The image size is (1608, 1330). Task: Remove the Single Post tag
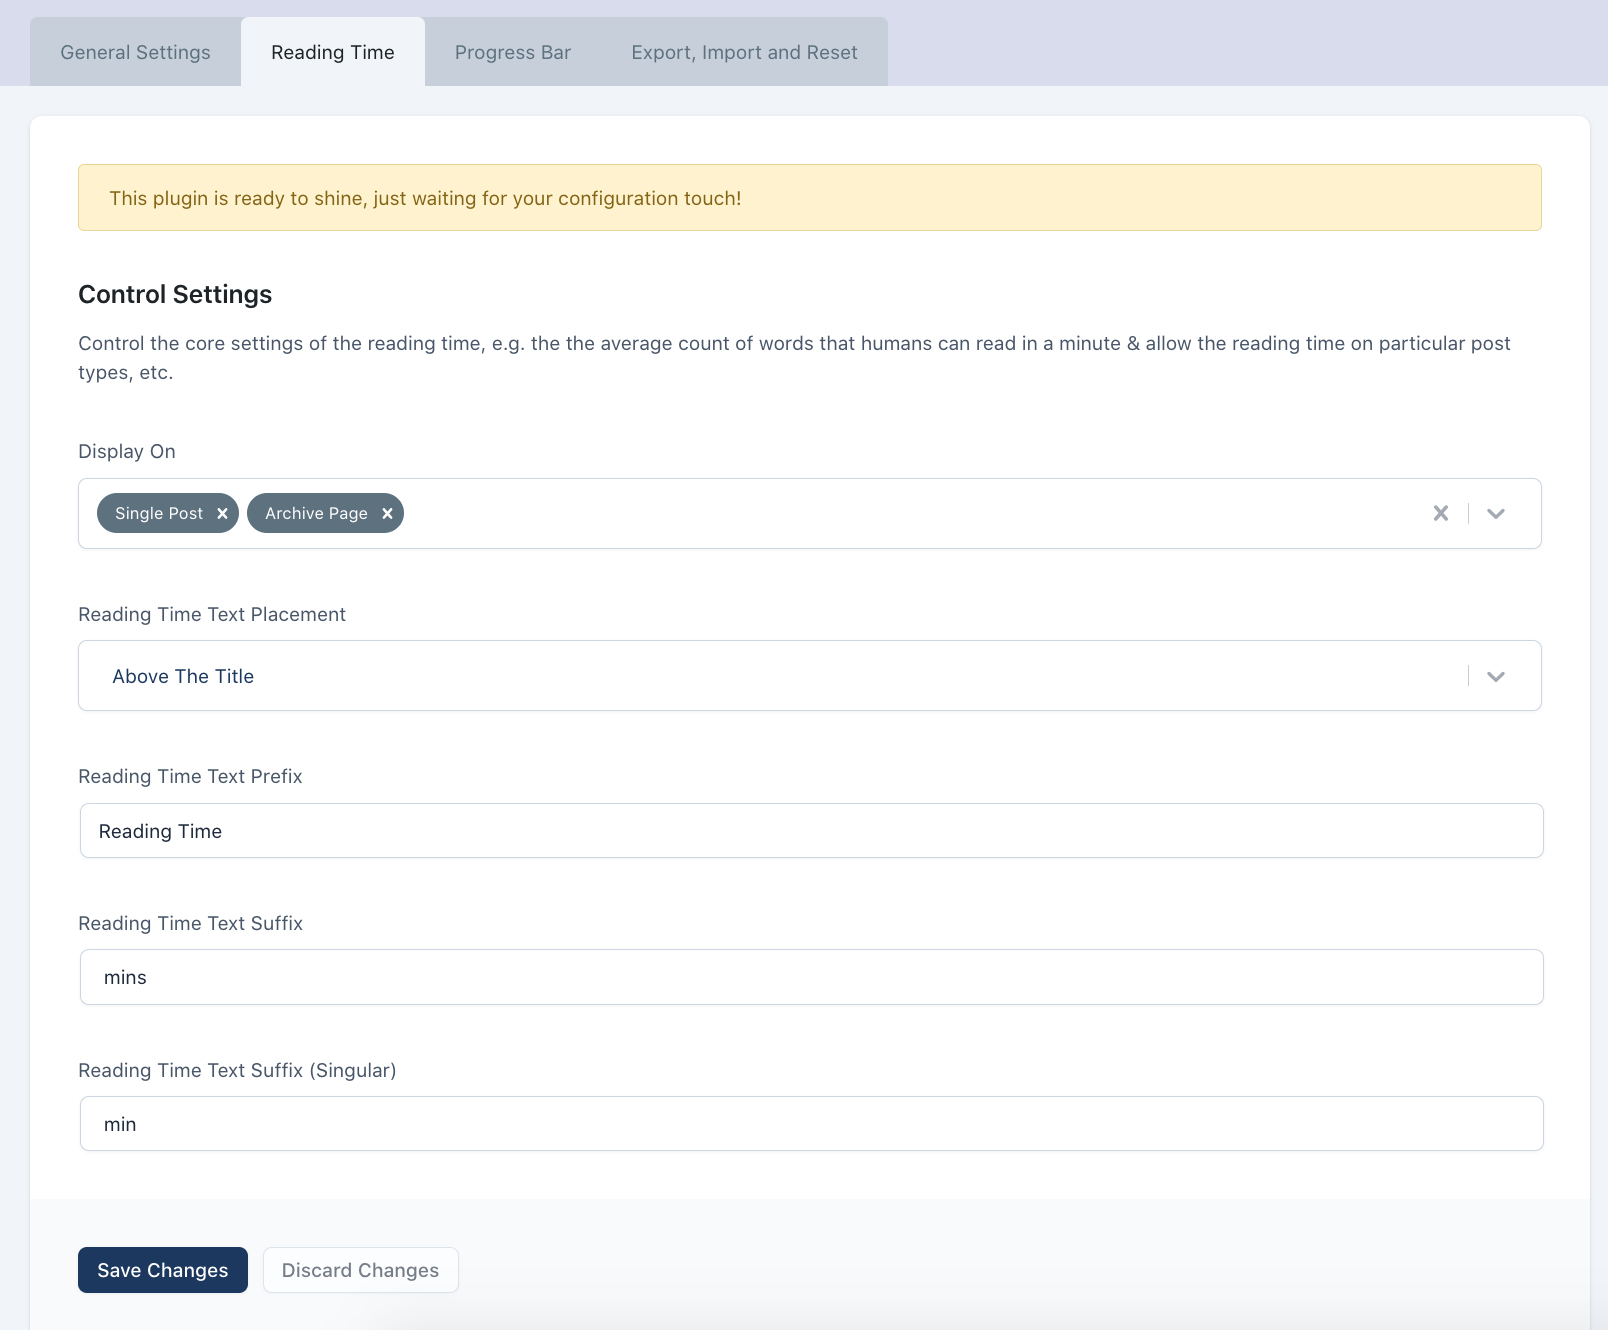pyautogui.click(x=222, y=514)
